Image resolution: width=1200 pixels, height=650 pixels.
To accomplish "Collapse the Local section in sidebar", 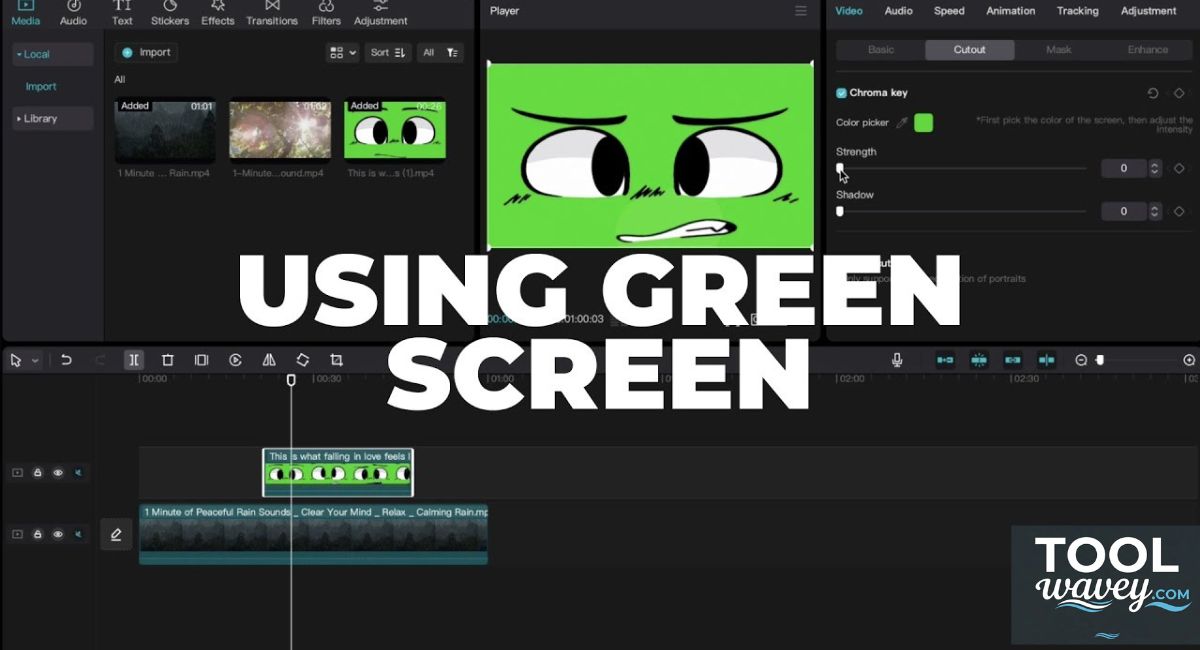I will 53,54.
